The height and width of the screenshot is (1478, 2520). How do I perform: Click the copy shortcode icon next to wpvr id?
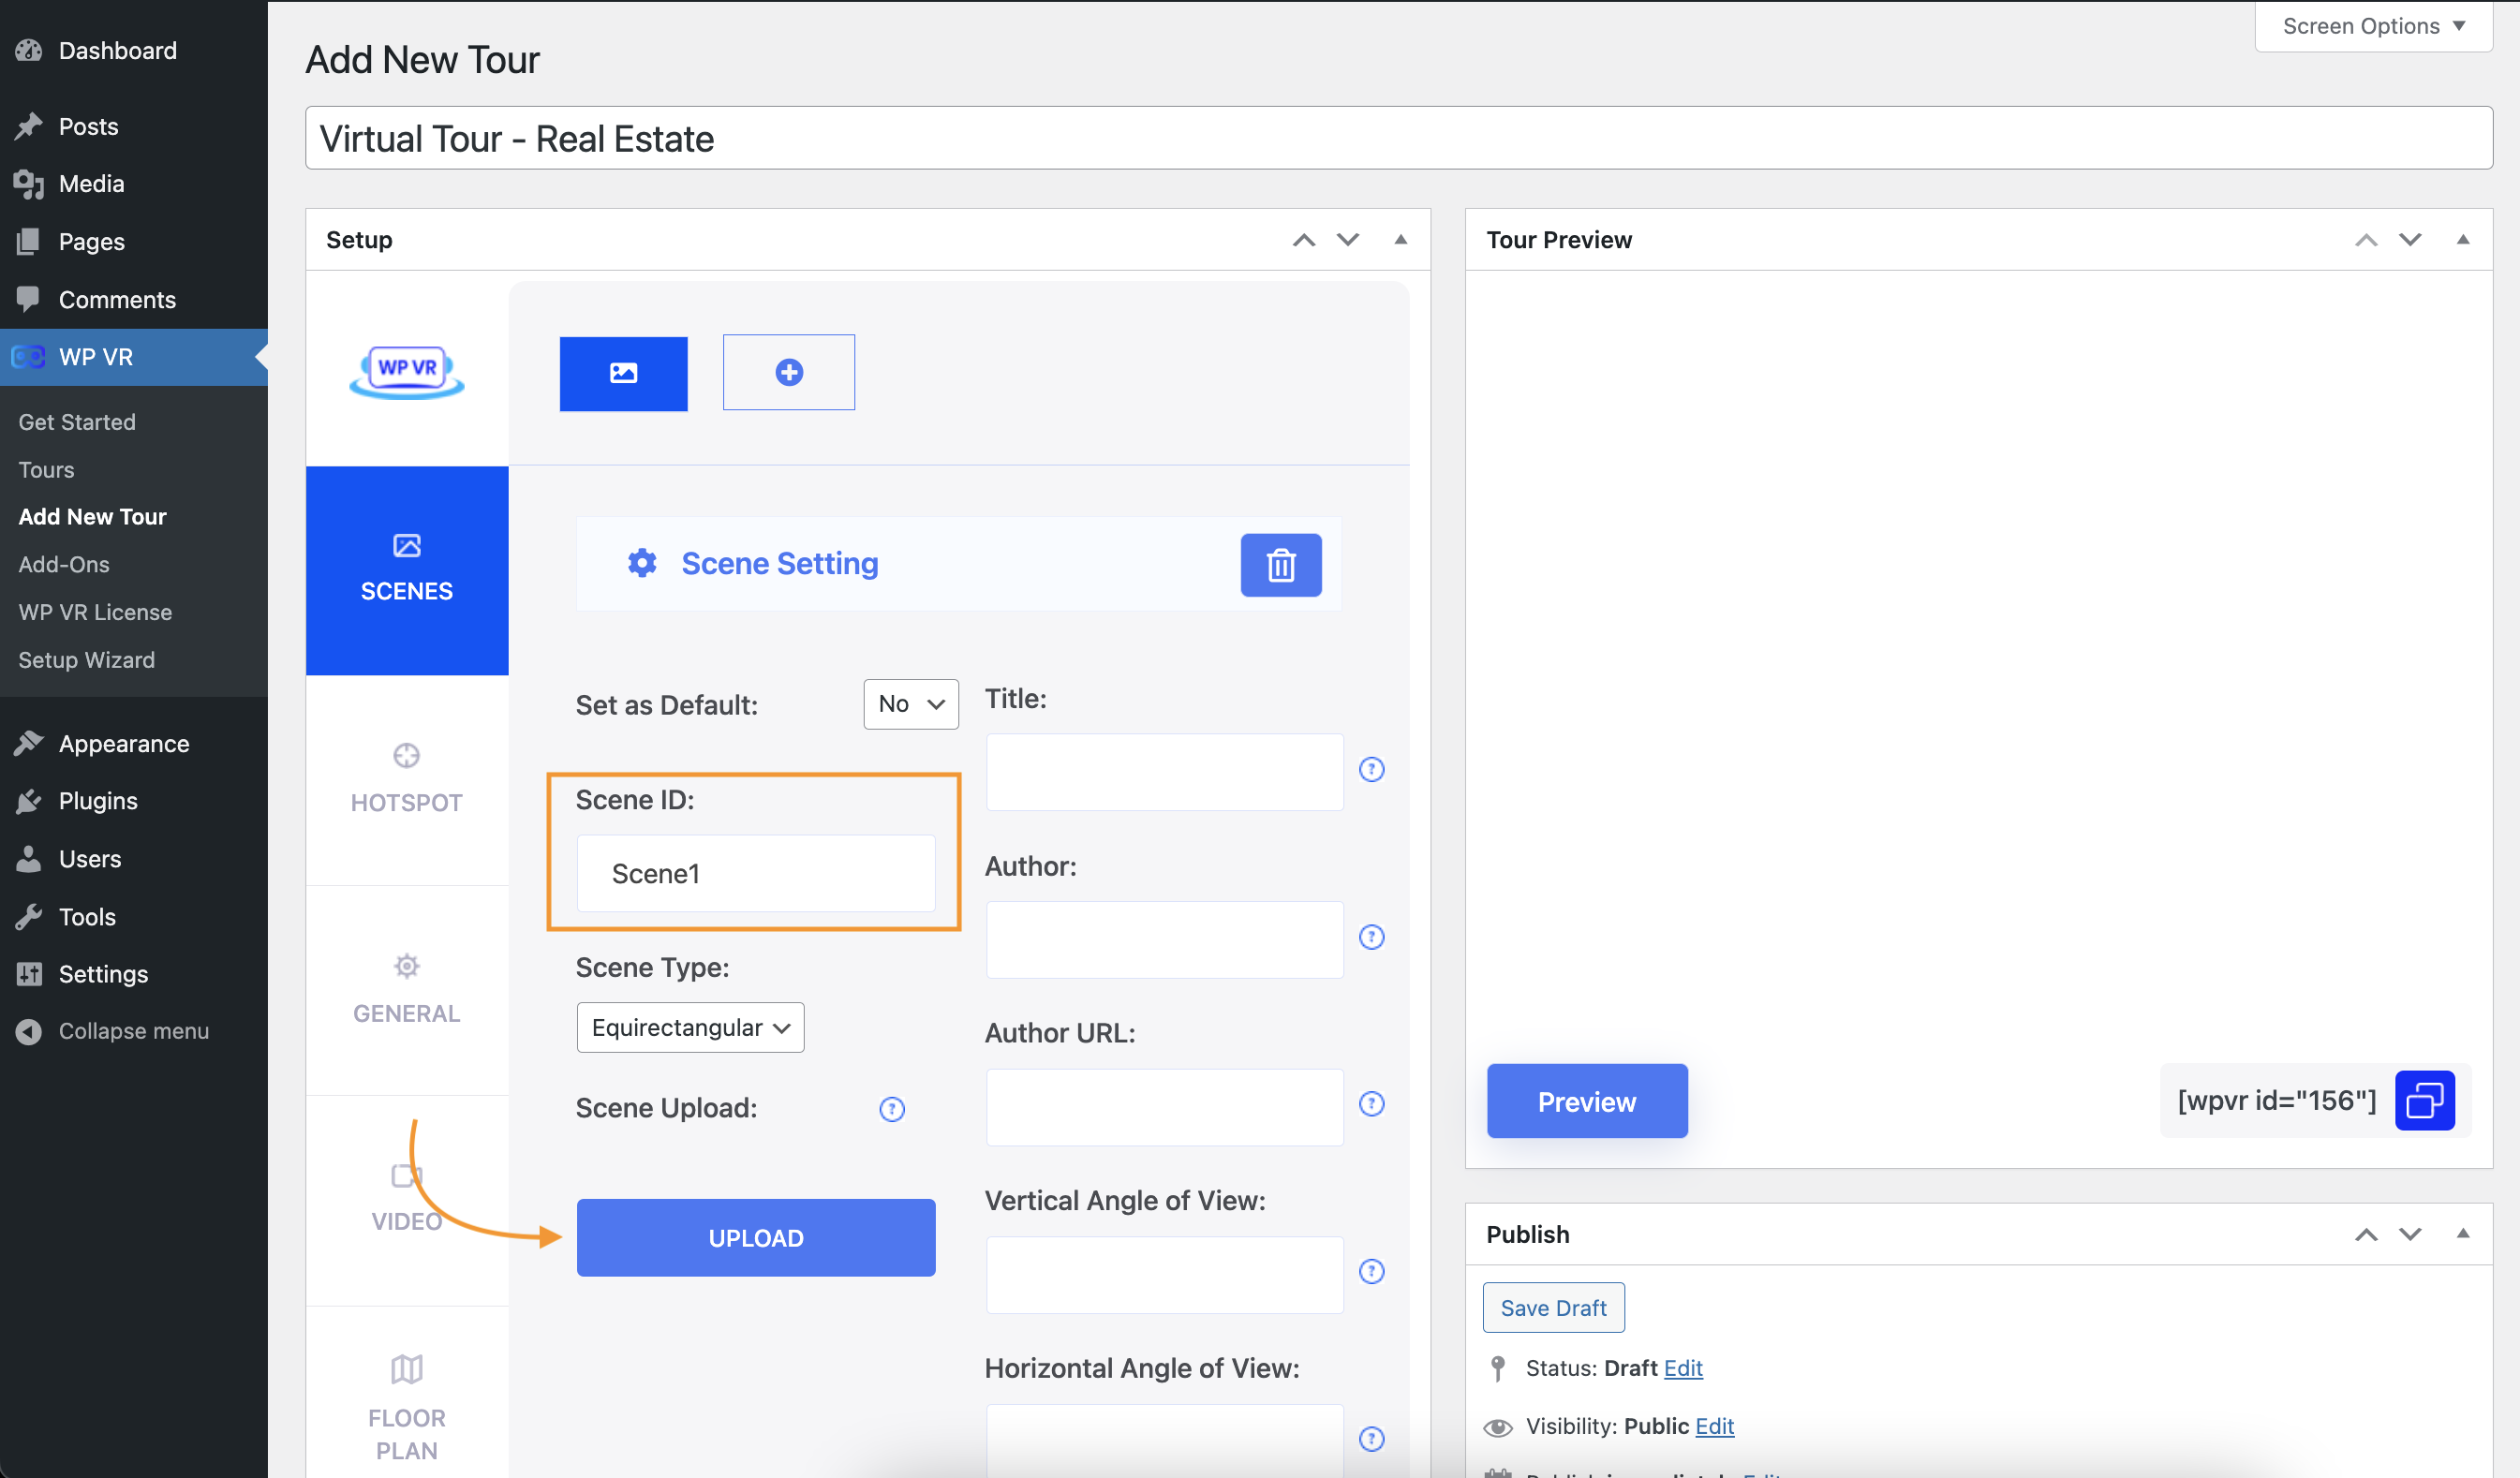click(x=2425, y=1100)
